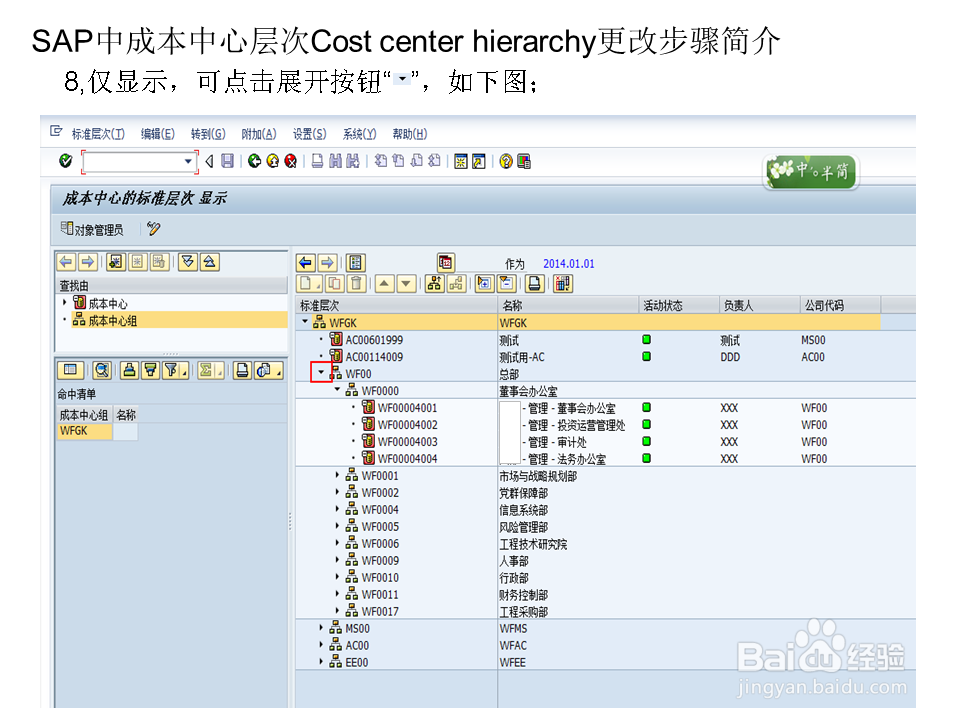This screenshot has width=960, height=720.
Task: Click the Create new object page icon
Action: coord(309,283)
